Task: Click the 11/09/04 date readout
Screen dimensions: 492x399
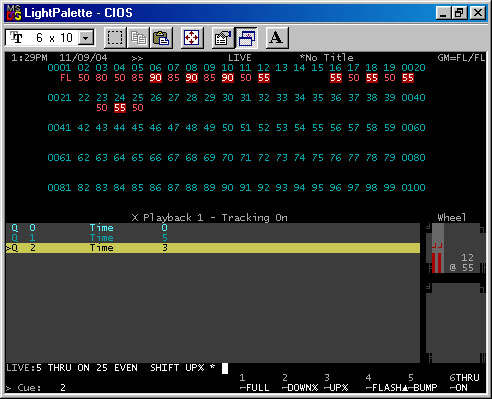Action: [83, 58]
